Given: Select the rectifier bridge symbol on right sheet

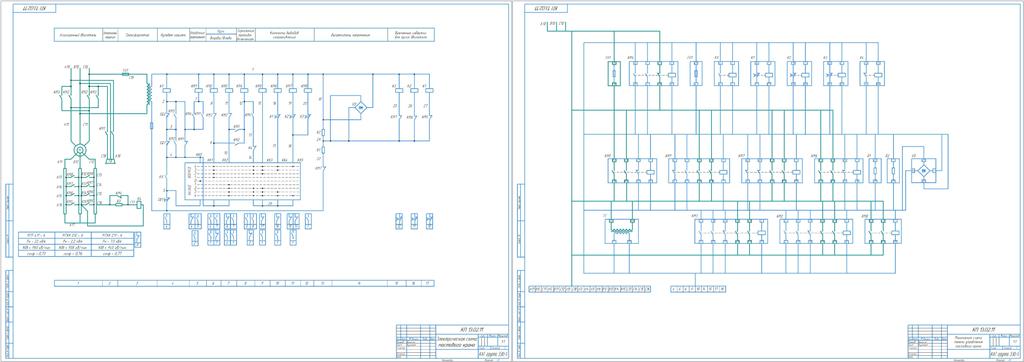Looking at the screenshot, I should (921, 171).
